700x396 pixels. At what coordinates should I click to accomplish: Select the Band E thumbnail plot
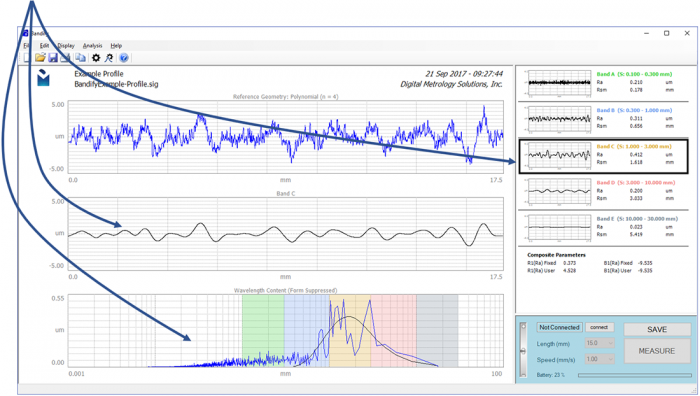tap(558, 228)
